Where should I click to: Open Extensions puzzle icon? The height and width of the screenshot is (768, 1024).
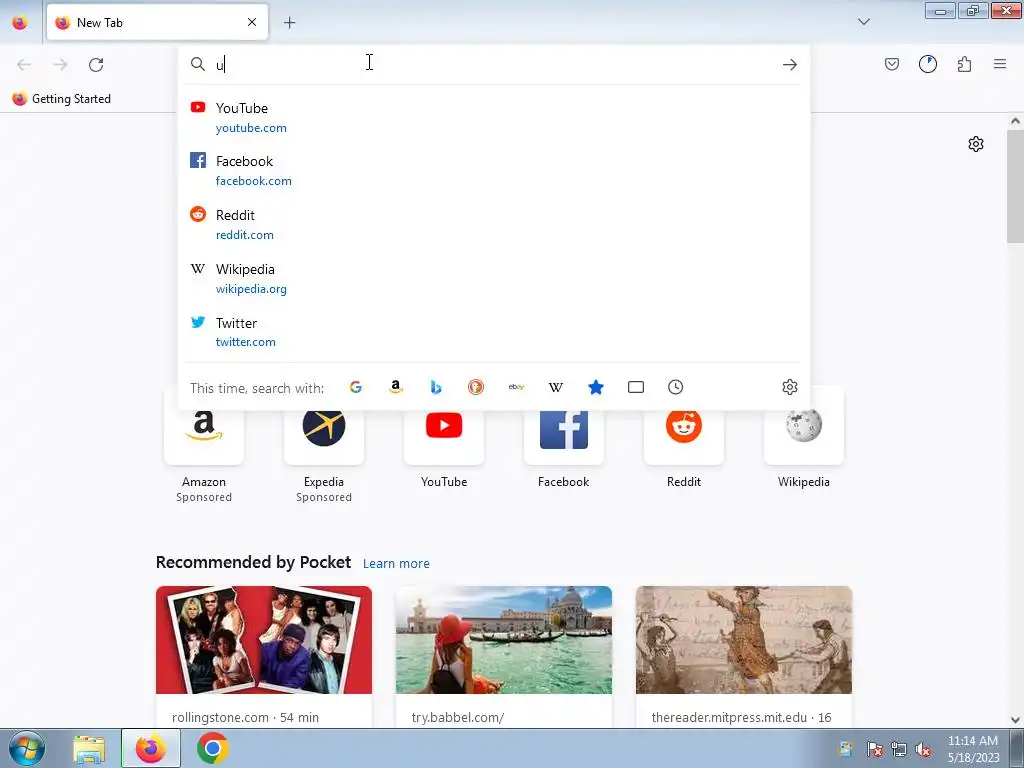[964, 64]
